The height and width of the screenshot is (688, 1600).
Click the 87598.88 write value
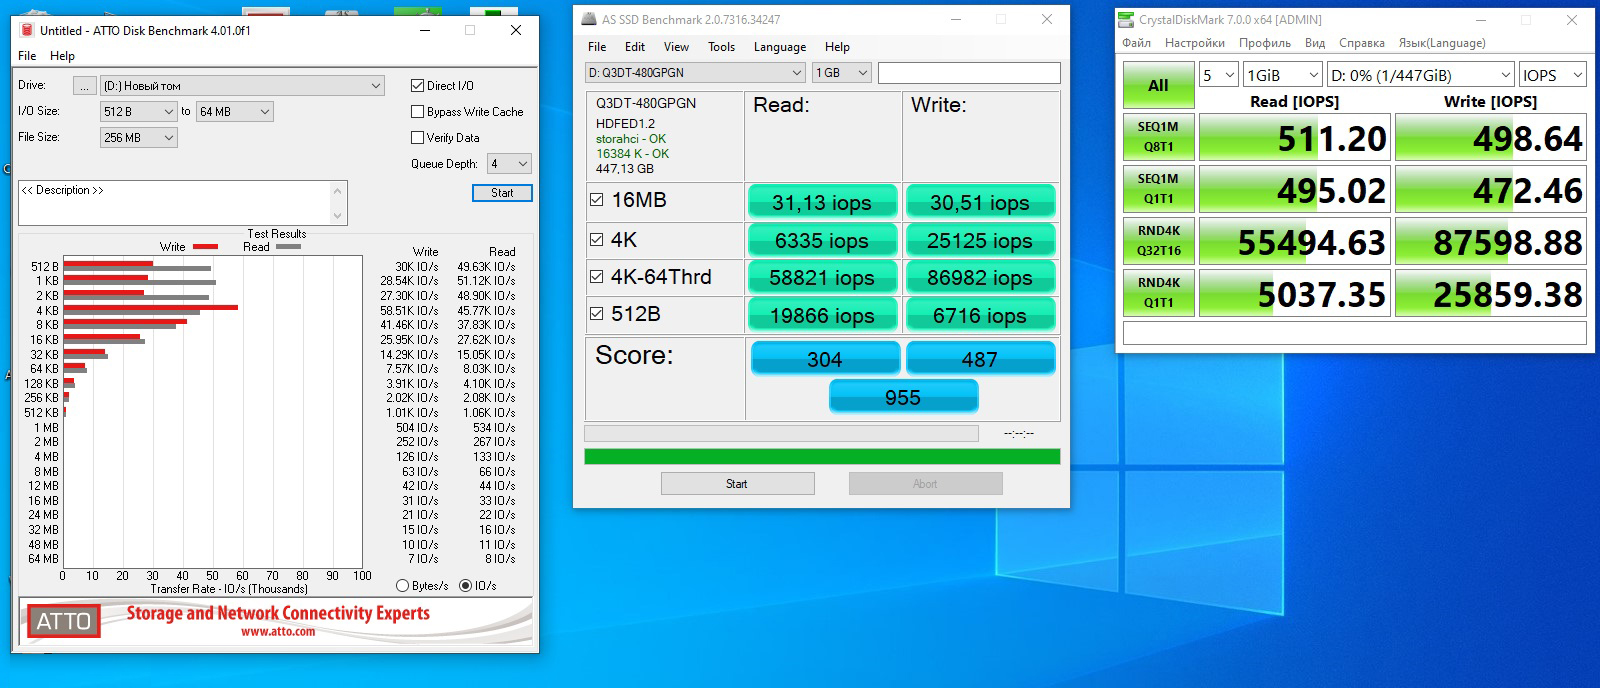(x=1490, y=242)
